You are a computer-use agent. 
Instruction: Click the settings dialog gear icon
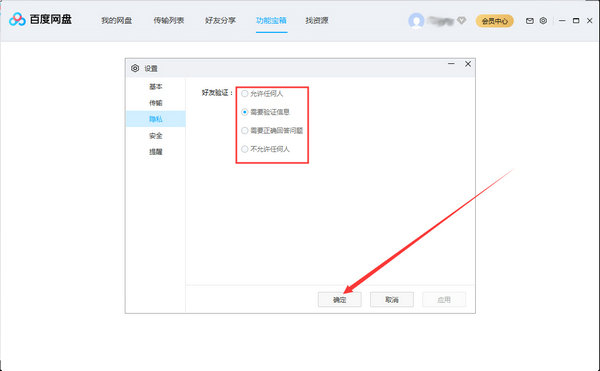(135, 68)
